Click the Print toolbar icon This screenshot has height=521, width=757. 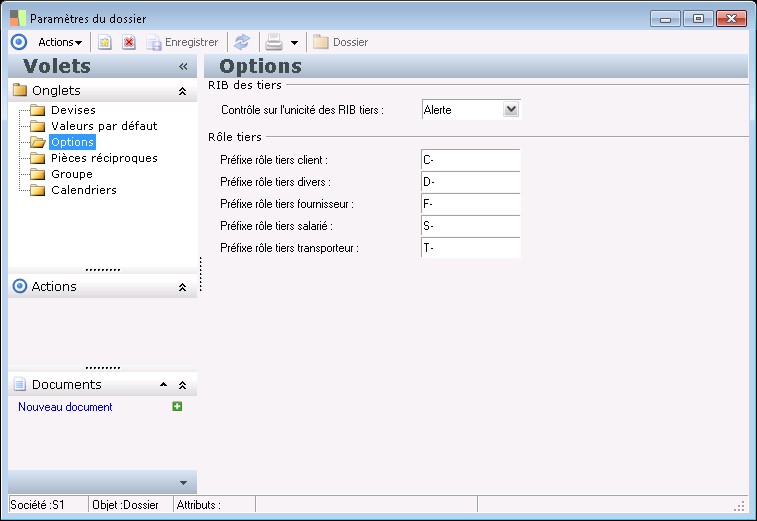[x=273, y=42]
